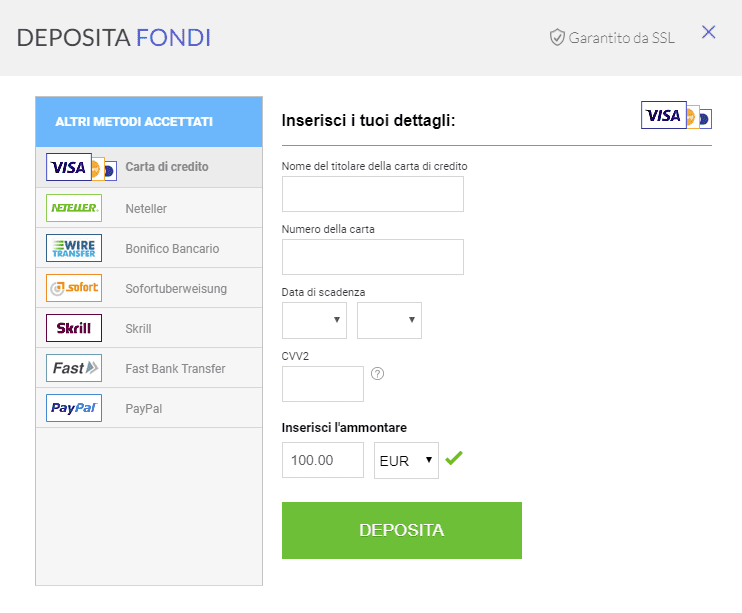Close the Deposita Fondi dialog
This screenshot has height=613, width=742.
pos(708,32)
